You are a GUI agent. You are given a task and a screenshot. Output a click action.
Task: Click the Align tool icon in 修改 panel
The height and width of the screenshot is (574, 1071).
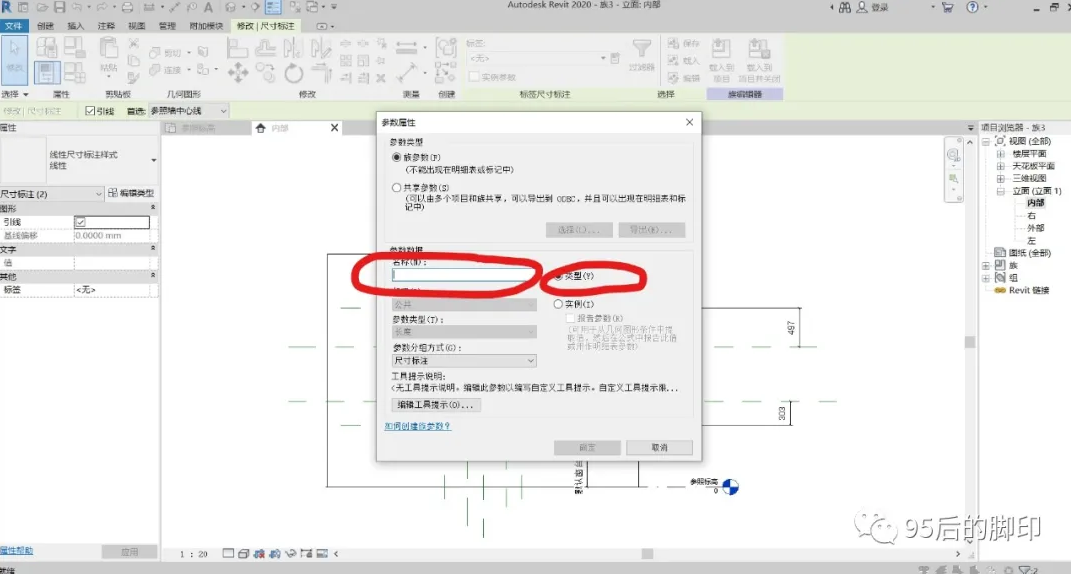(237, 48)
